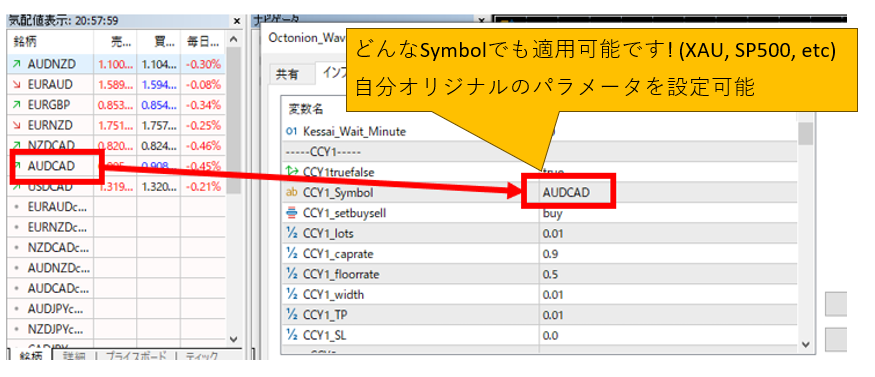Screen dimensions: 875x377
Task: Select the EURNZD symbol row
Action: 116,125
